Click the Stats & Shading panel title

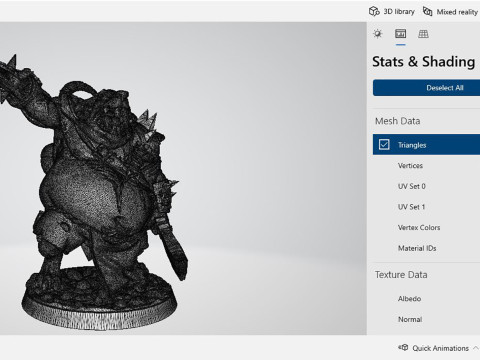coord(423,62)
